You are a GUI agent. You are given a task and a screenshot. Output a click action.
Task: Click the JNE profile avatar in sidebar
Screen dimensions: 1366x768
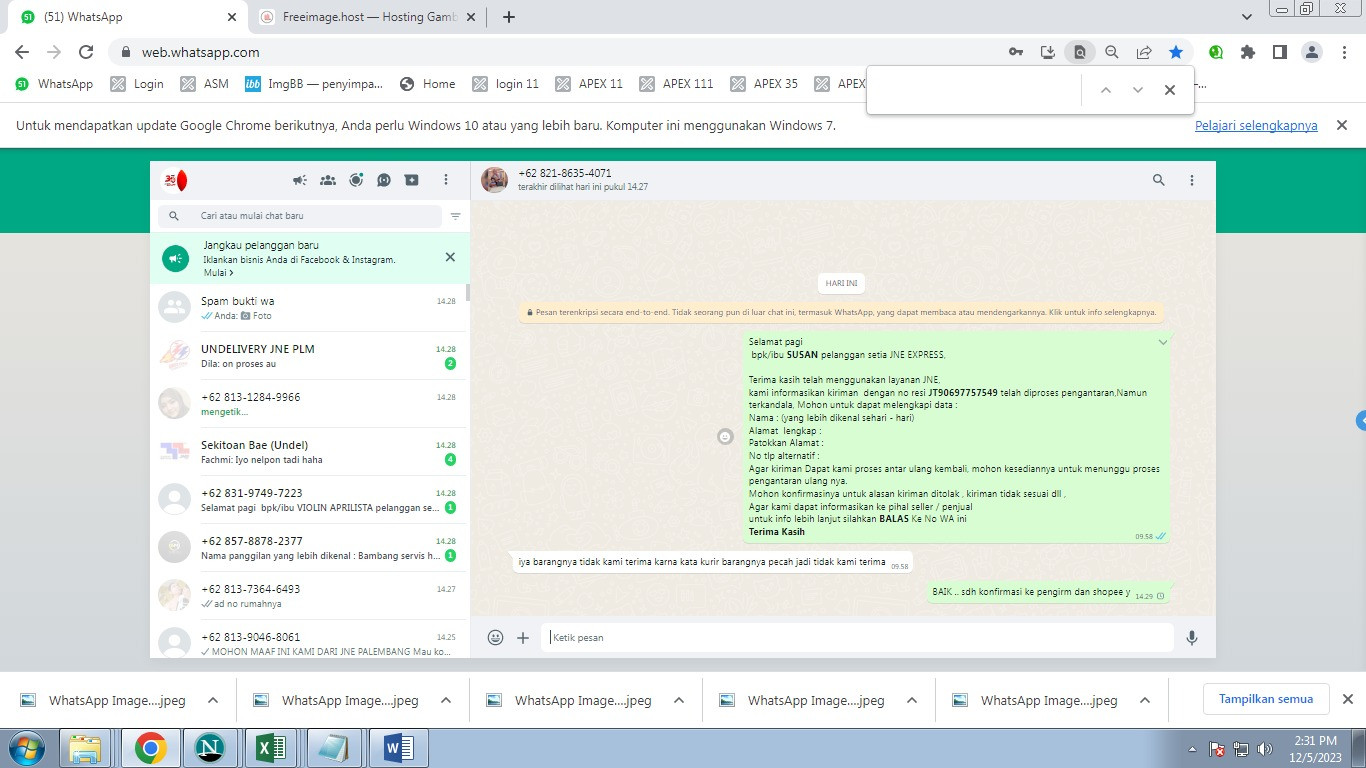[x=175, y=180]
